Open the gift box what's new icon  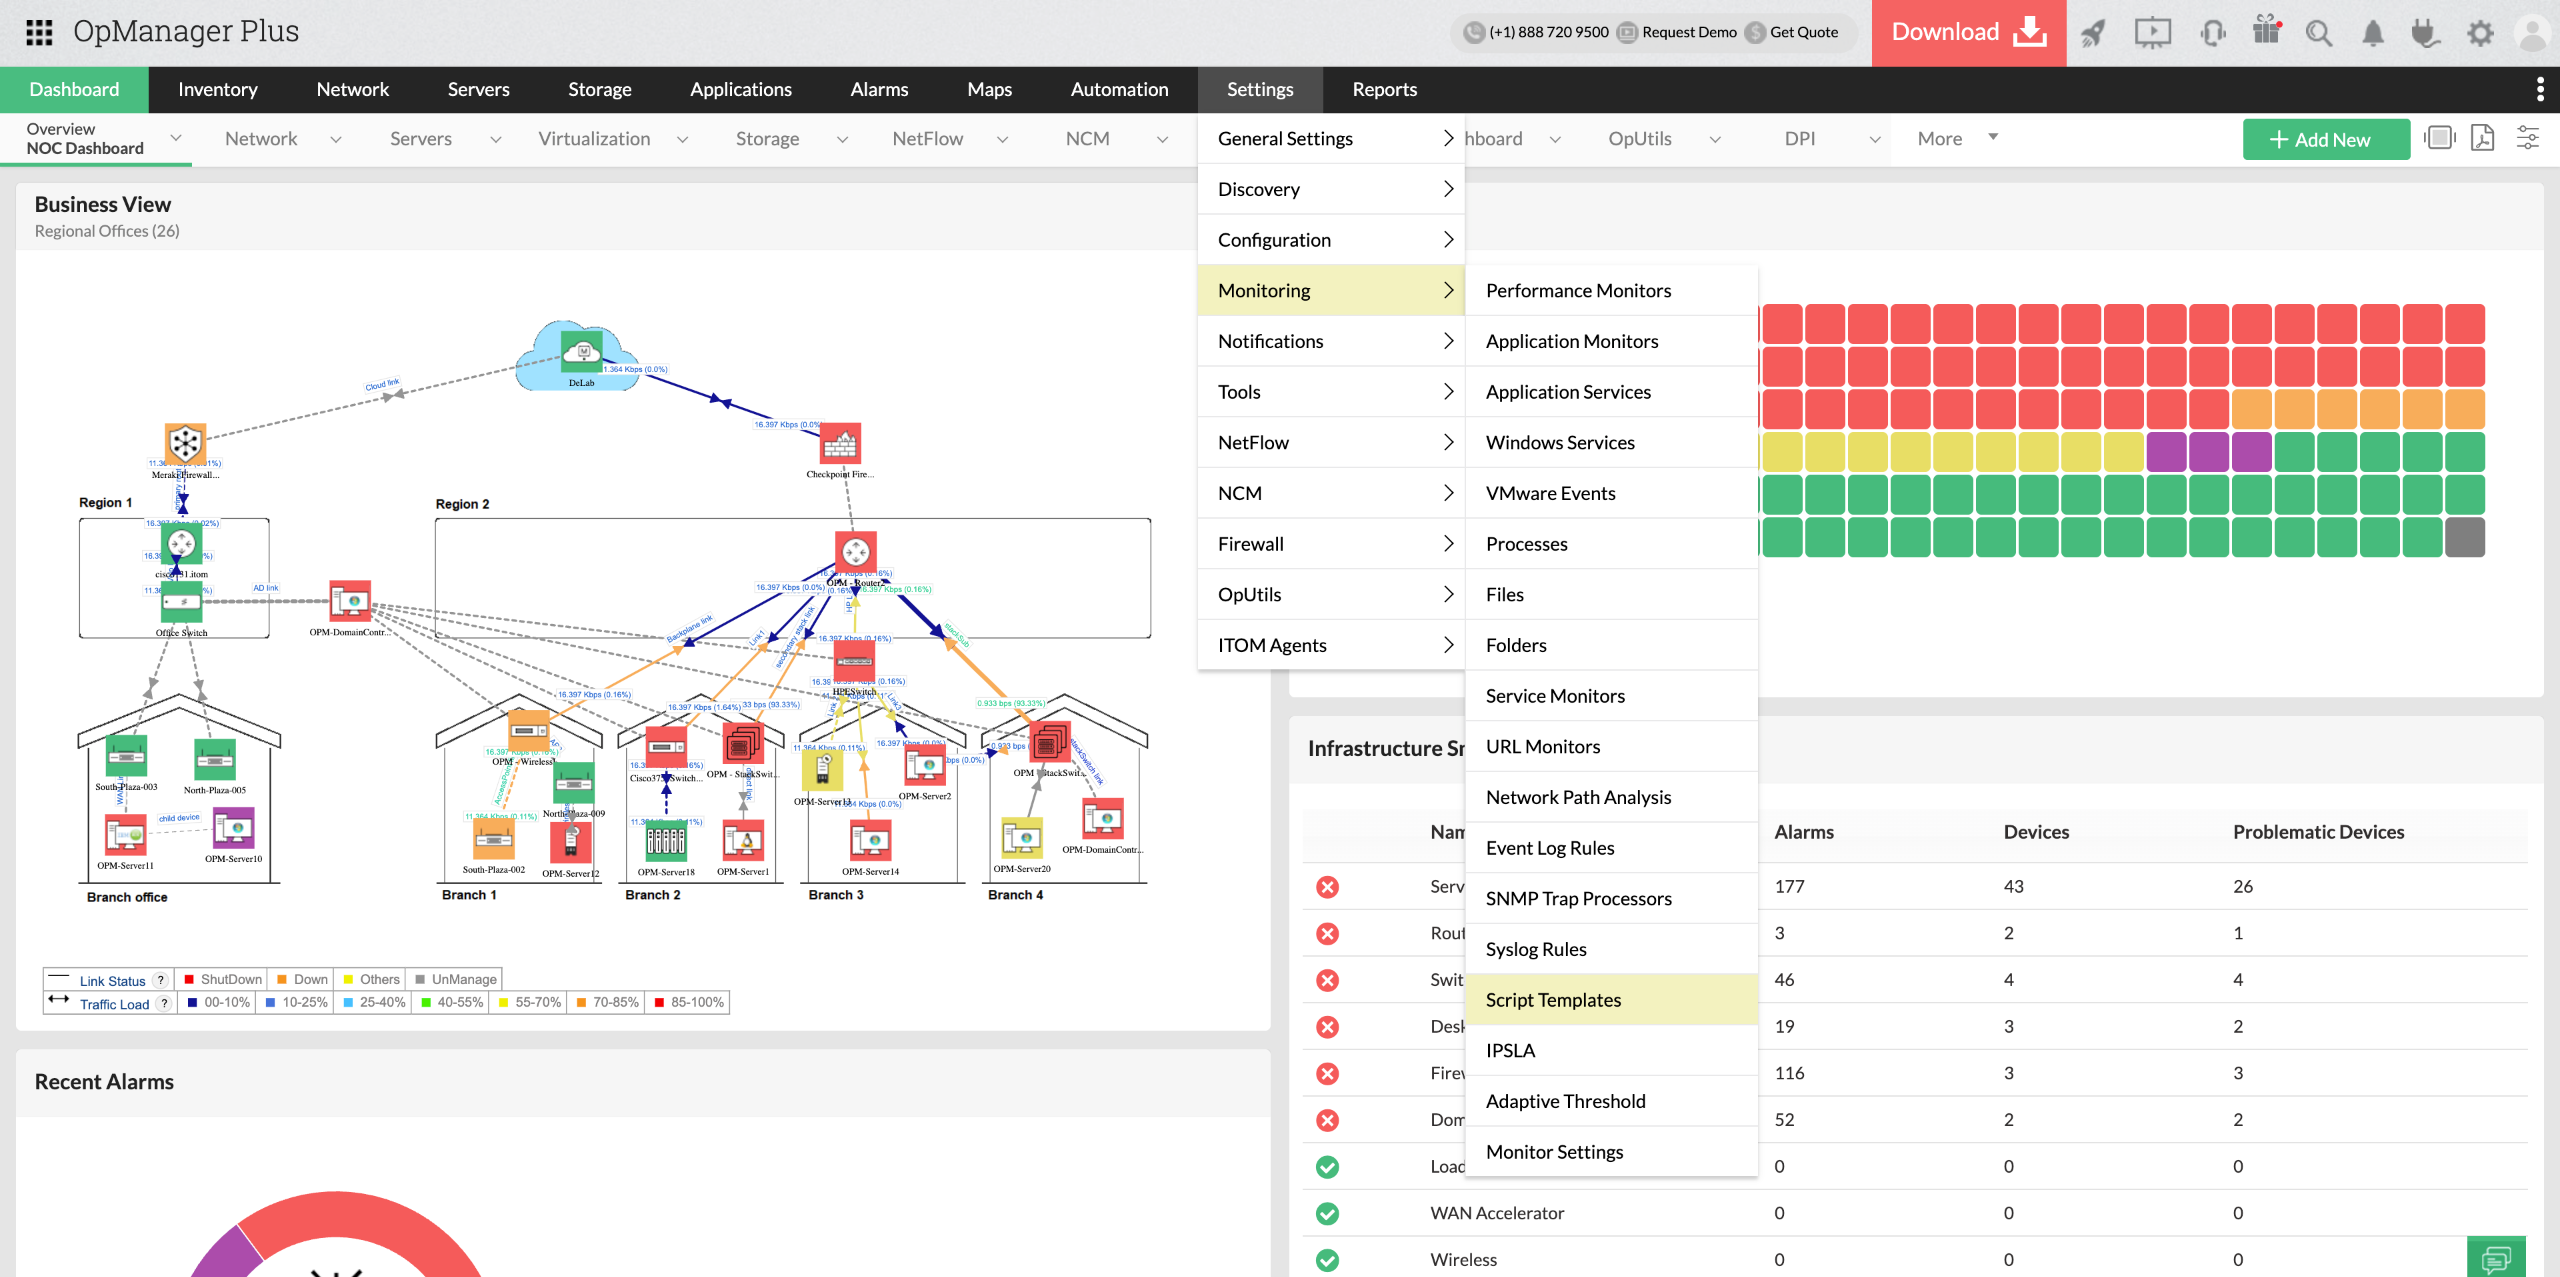(2266, 31)
